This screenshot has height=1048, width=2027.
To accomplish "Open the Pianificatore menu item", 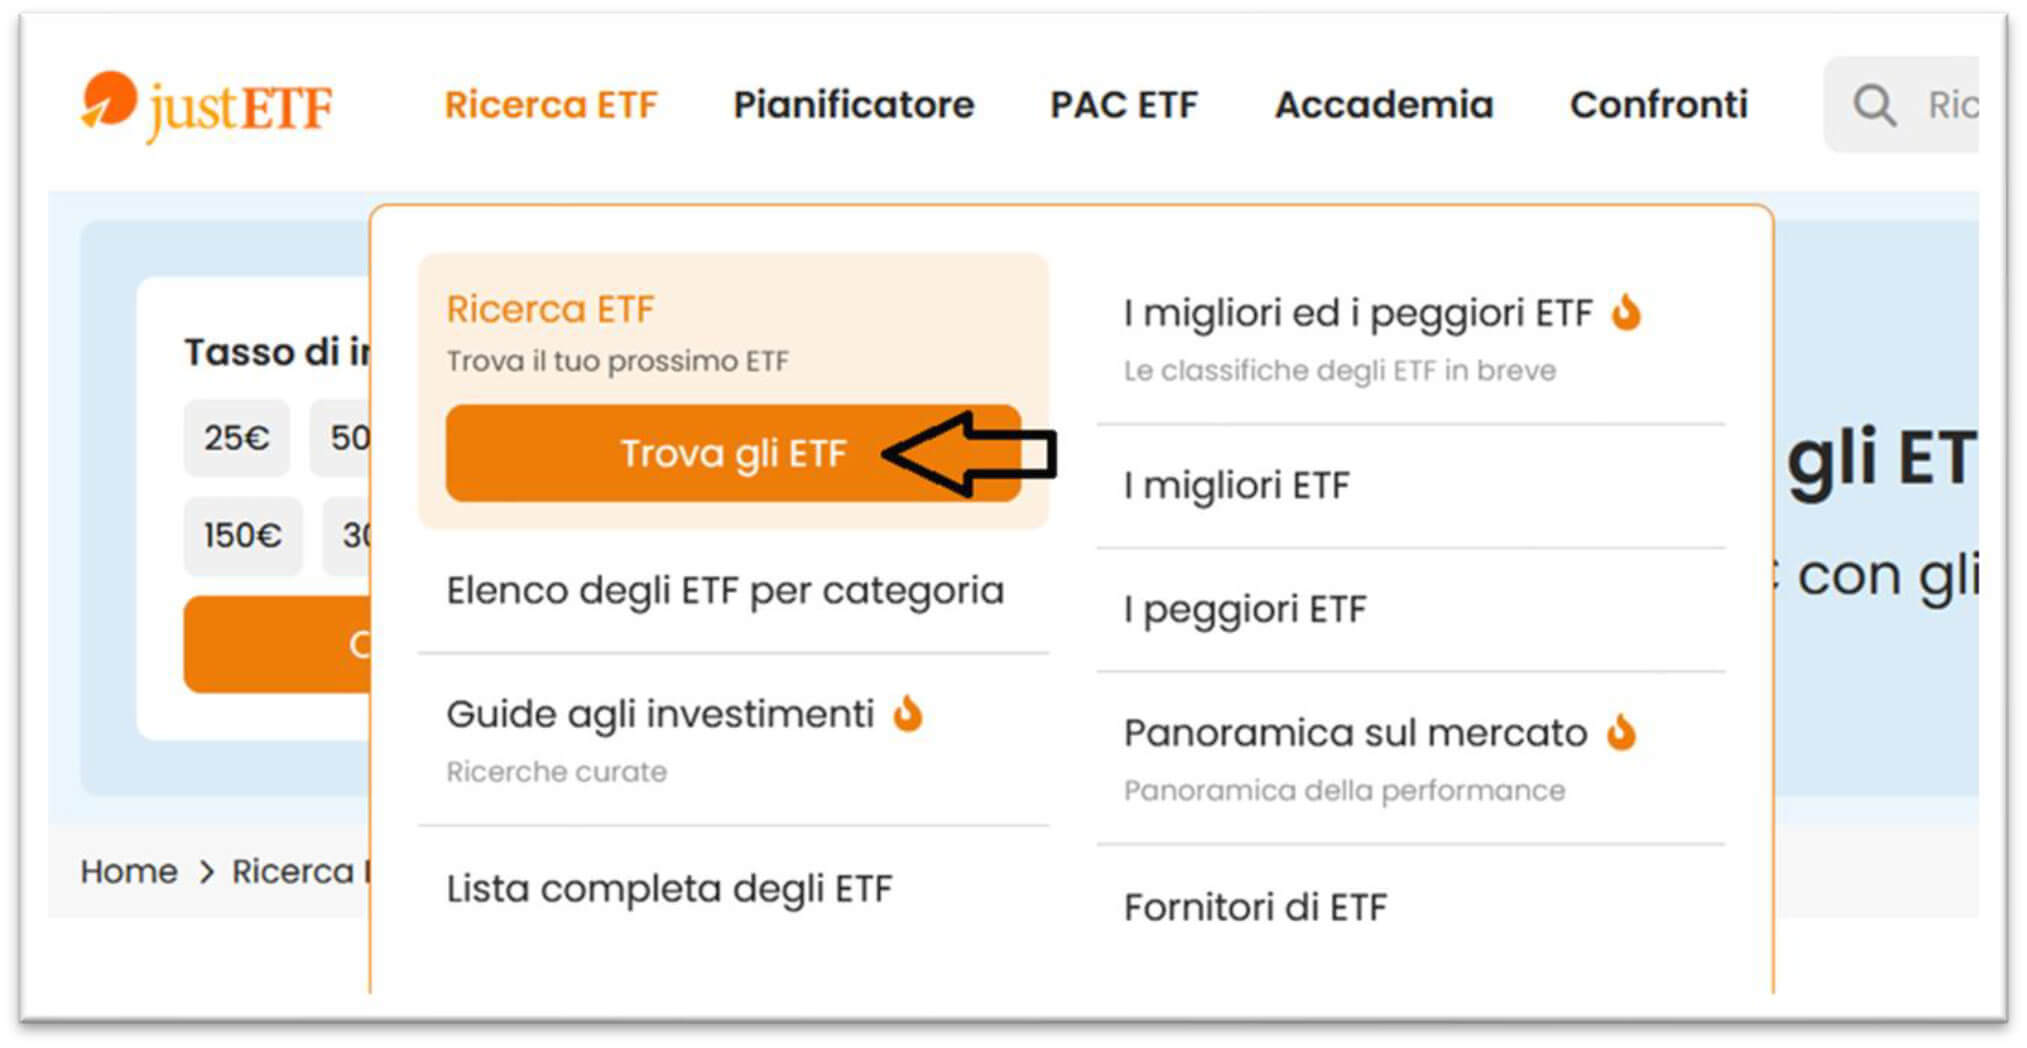I will click(x=853, y=105).
